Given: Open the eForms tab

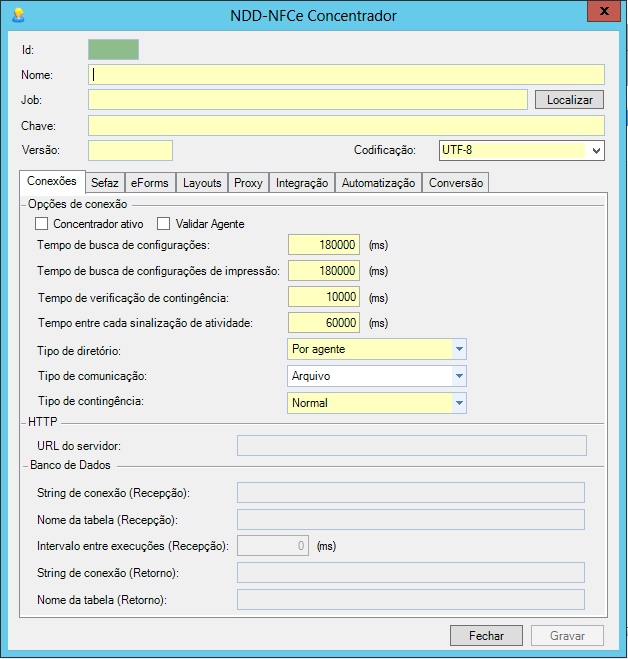Looking at the screenshot, I should coord(150,183).
